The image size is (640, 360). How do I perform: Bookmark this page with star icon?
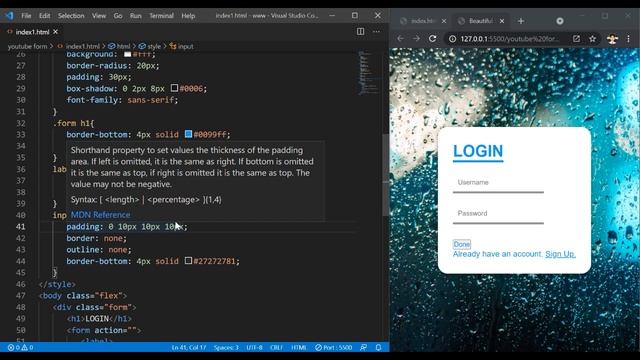click(x=593, y=39)
